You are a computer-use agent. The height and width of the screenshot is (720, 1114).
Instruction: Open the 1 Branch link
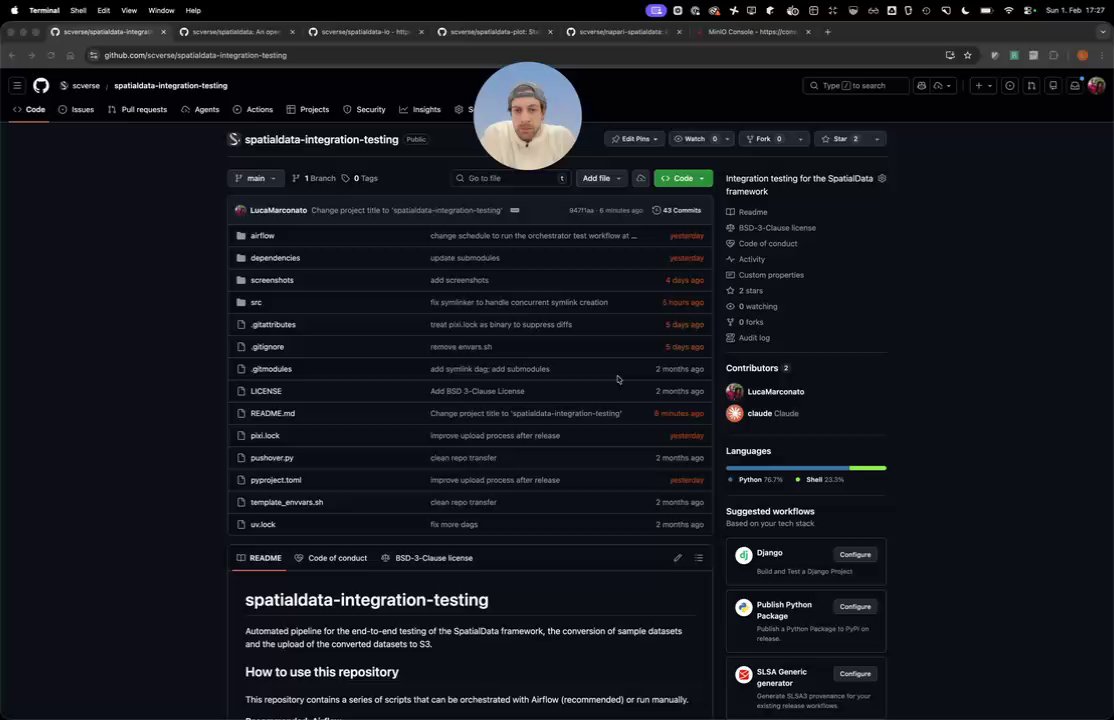[313, 178]
